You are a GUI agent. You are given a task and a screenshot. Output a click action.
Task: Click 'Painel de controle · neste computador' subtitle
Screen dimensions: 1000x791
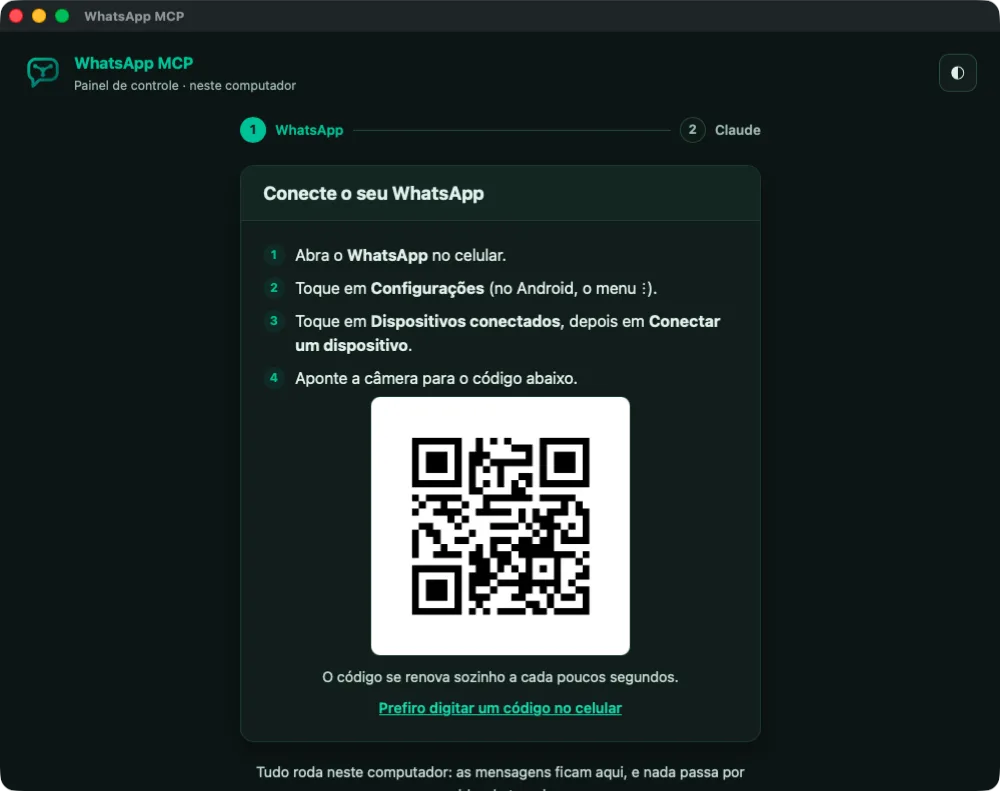(x=185, y=85)
